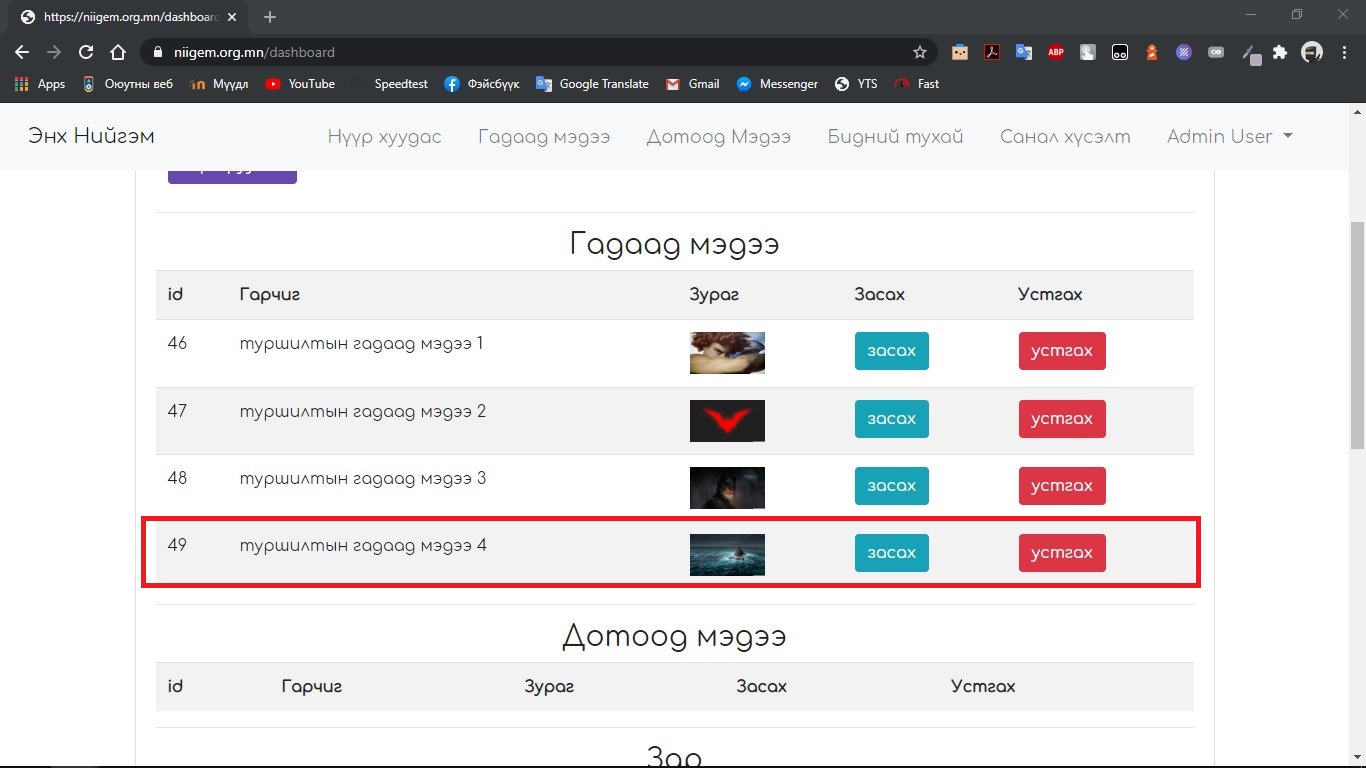Image resolution: width=1366 pixels, height=768 pixels.
Task: Open the YouTube bookmark
Action: (x=300, y=84)
